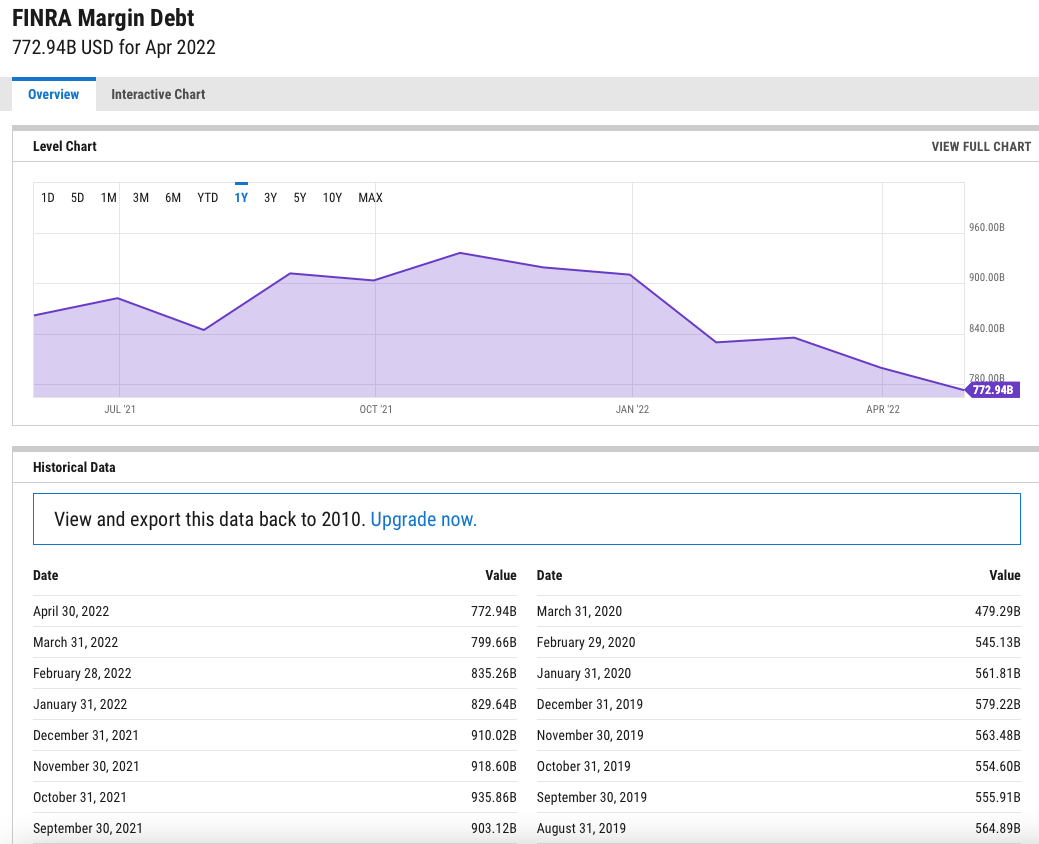The image size is (1039, 844).
Task: Switch chart to 3Y range
Action: click(x=270, y=198)
